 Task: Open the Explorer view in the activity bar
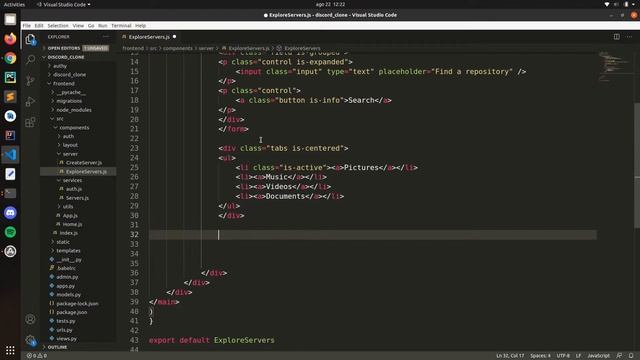pyautogui.click(x=30, y=39)
